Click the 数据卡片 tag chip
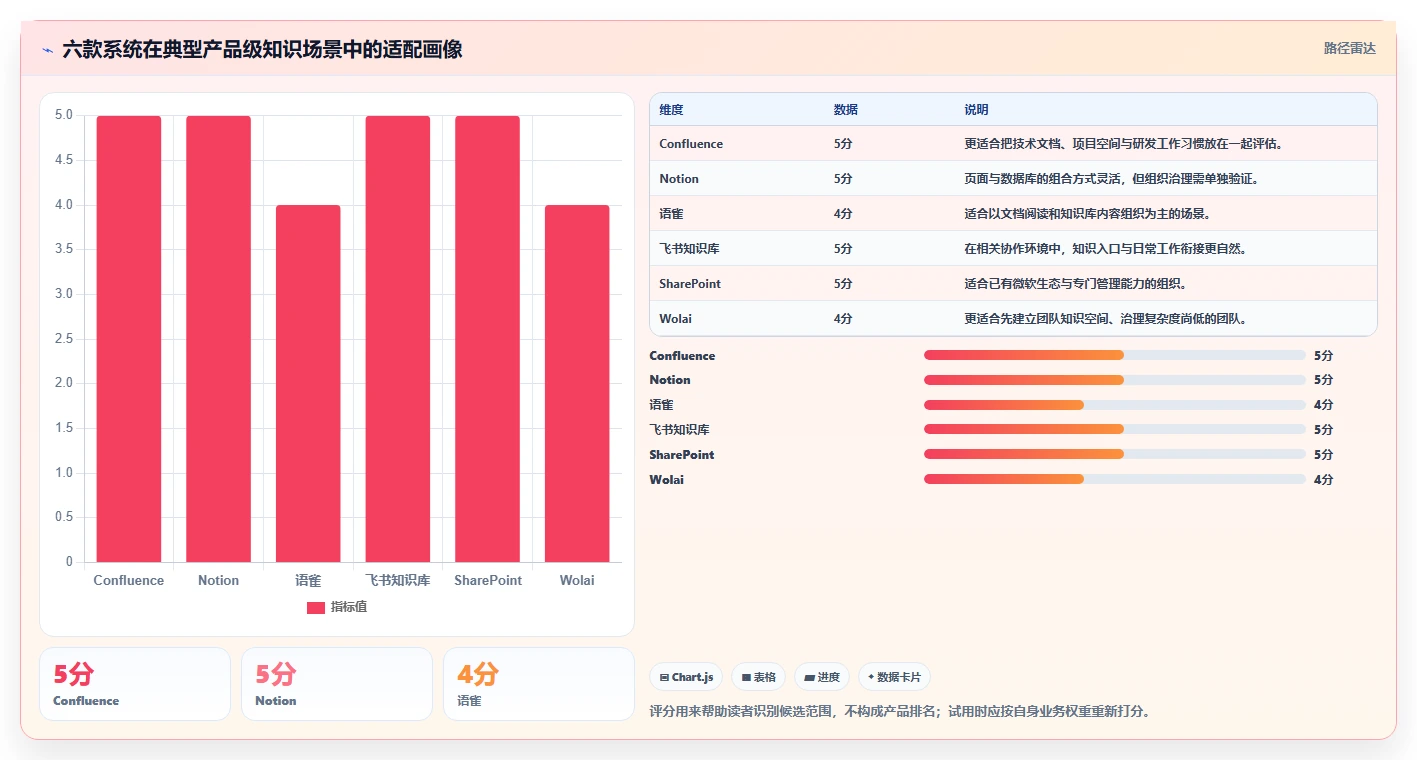This screenshot has width=1417, height=760. pos(894,677)
